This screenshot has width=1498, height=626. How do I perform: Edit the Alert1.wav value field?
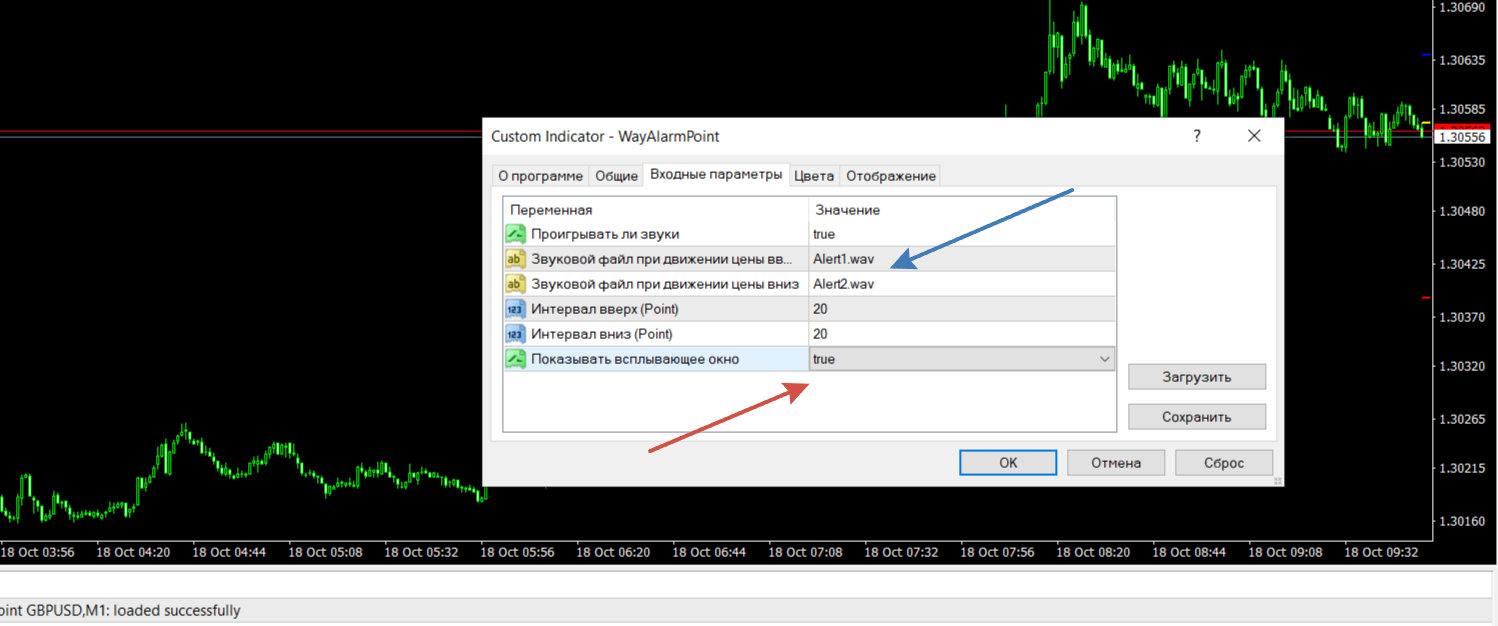(960, 259)
